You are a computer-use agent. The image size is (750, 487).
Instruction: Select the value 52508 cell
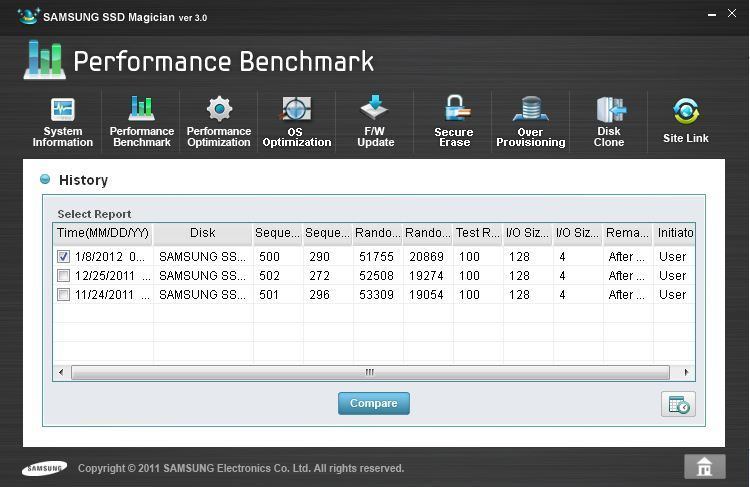[x=376, y=276]
